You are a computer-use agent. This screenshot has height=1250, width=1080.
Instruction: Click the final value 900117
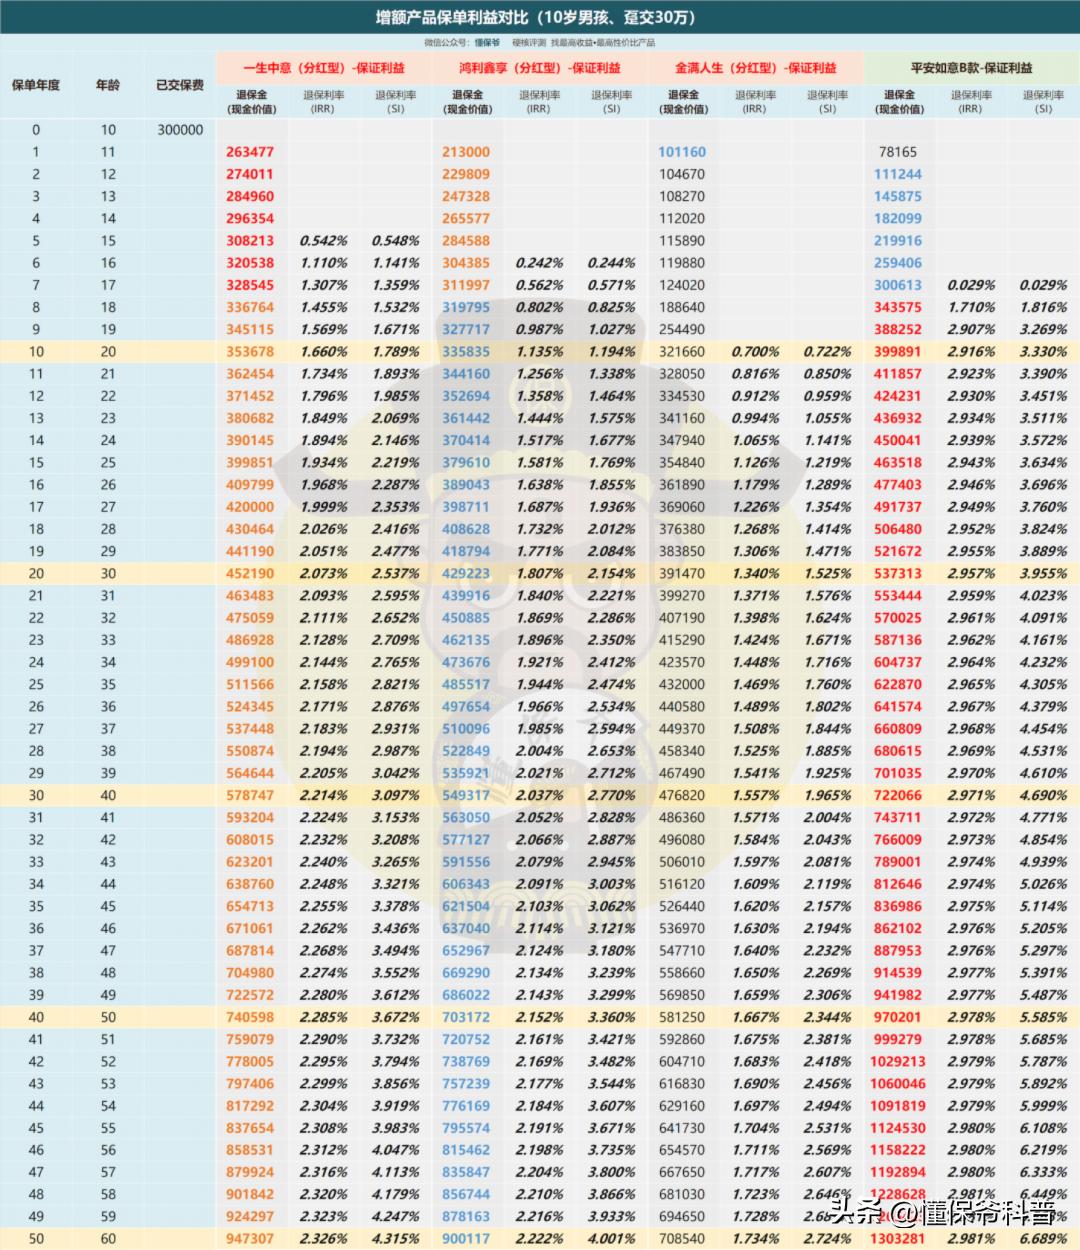click(x=466, y=1239)
